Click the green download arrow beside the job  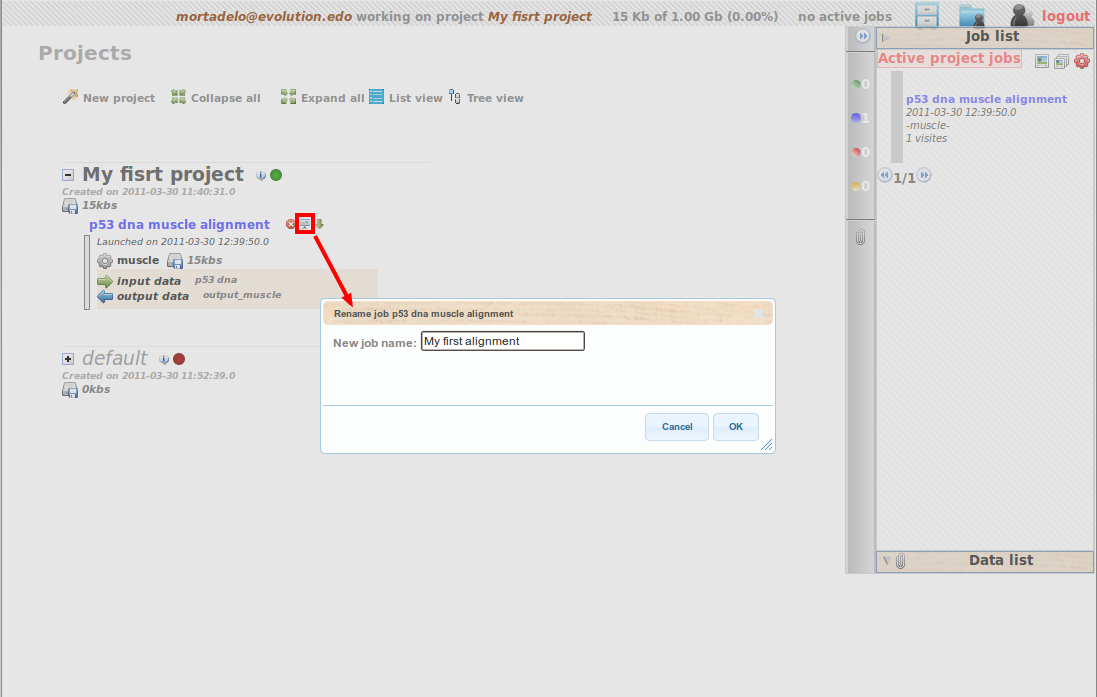click(320, 224)
